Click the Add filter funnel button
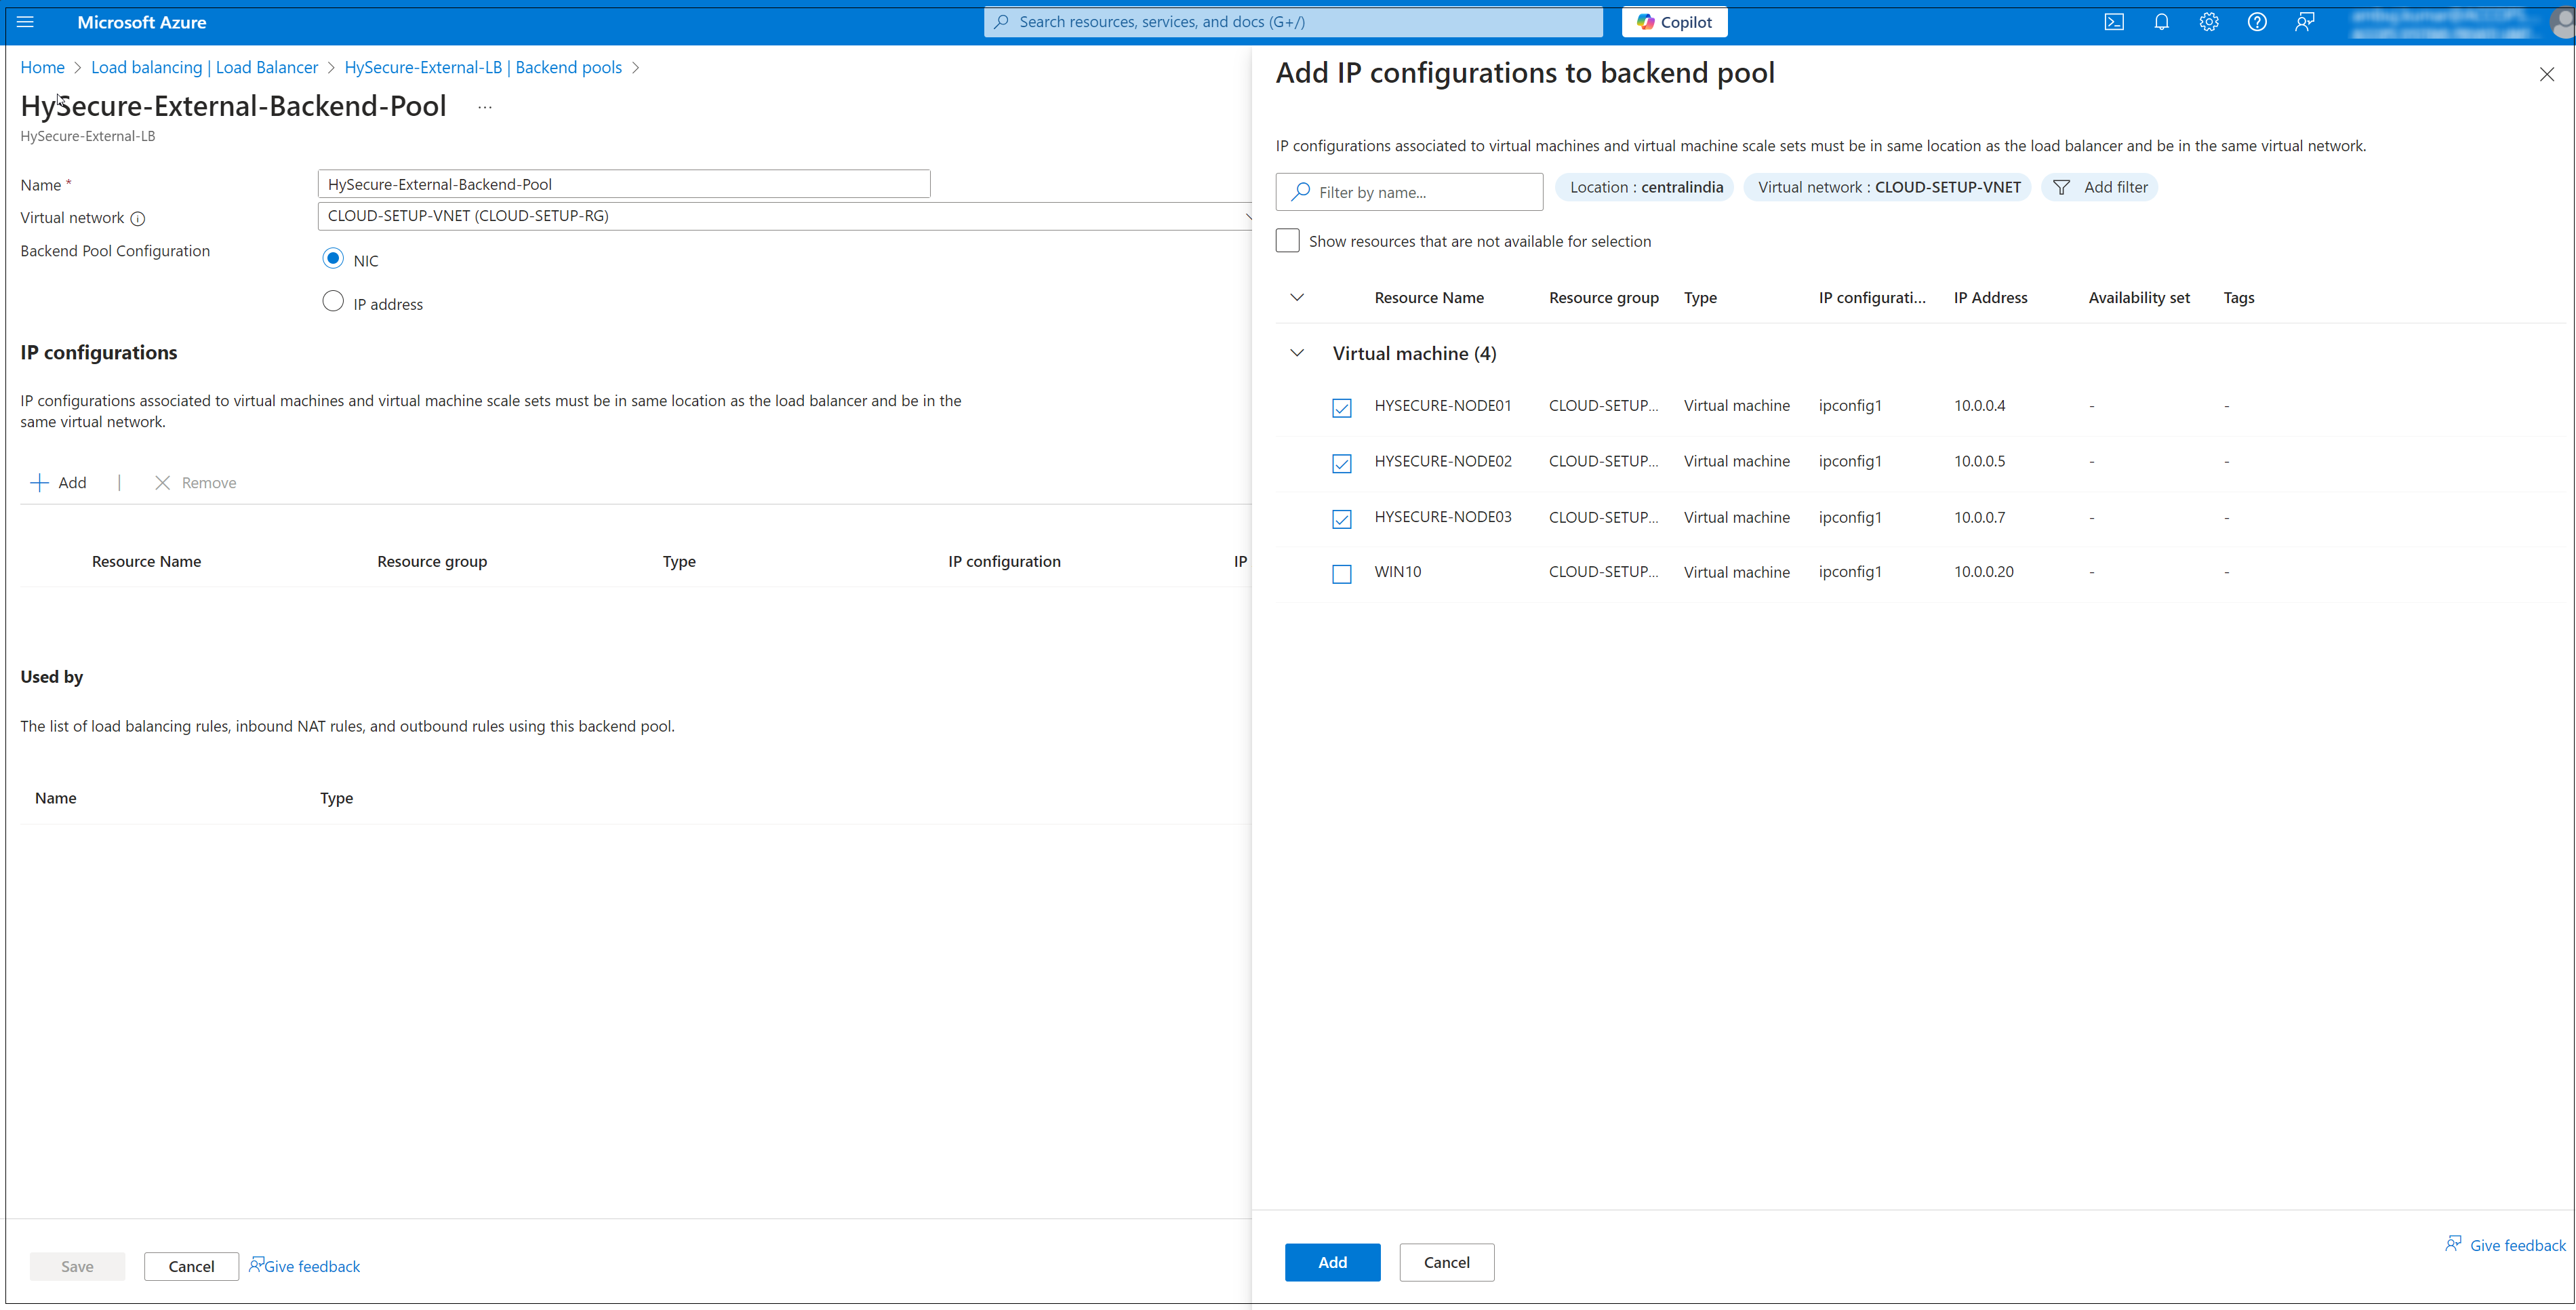 [2100, 187]
